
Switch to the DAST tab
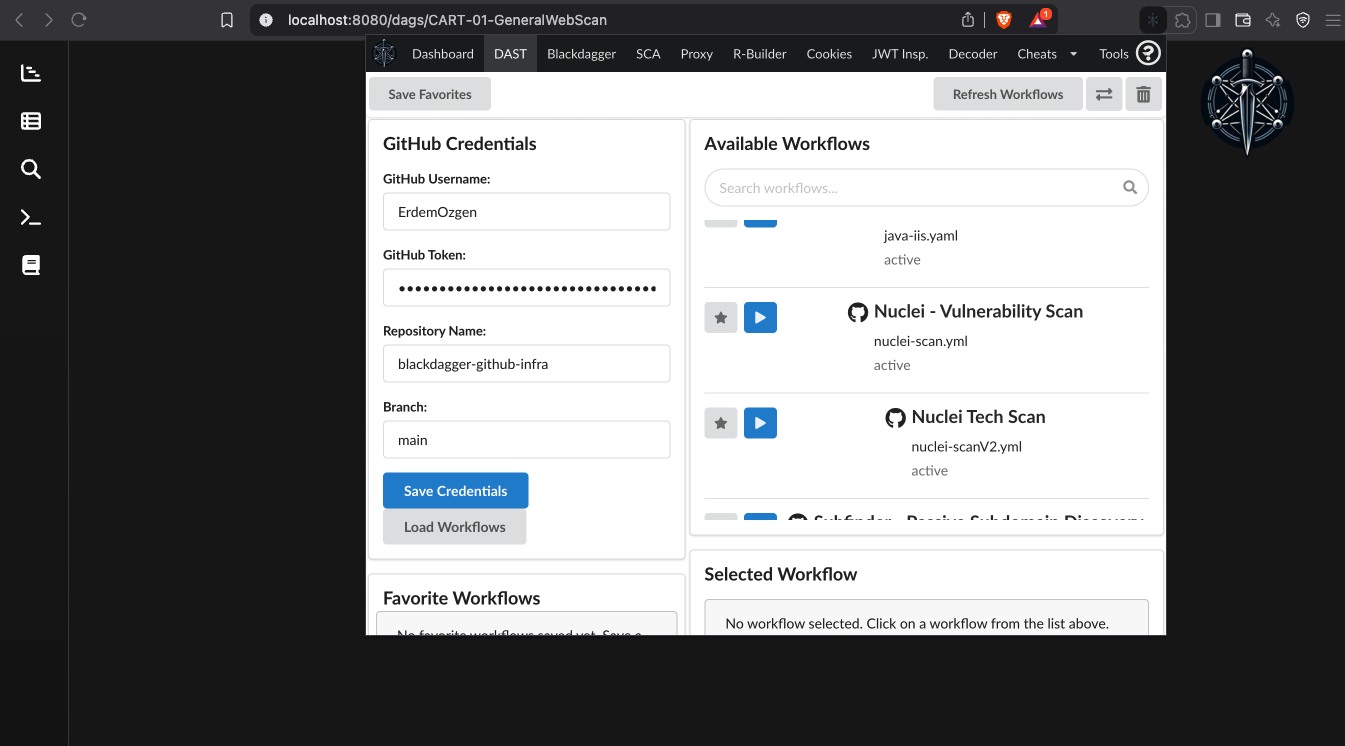(510, 54)
